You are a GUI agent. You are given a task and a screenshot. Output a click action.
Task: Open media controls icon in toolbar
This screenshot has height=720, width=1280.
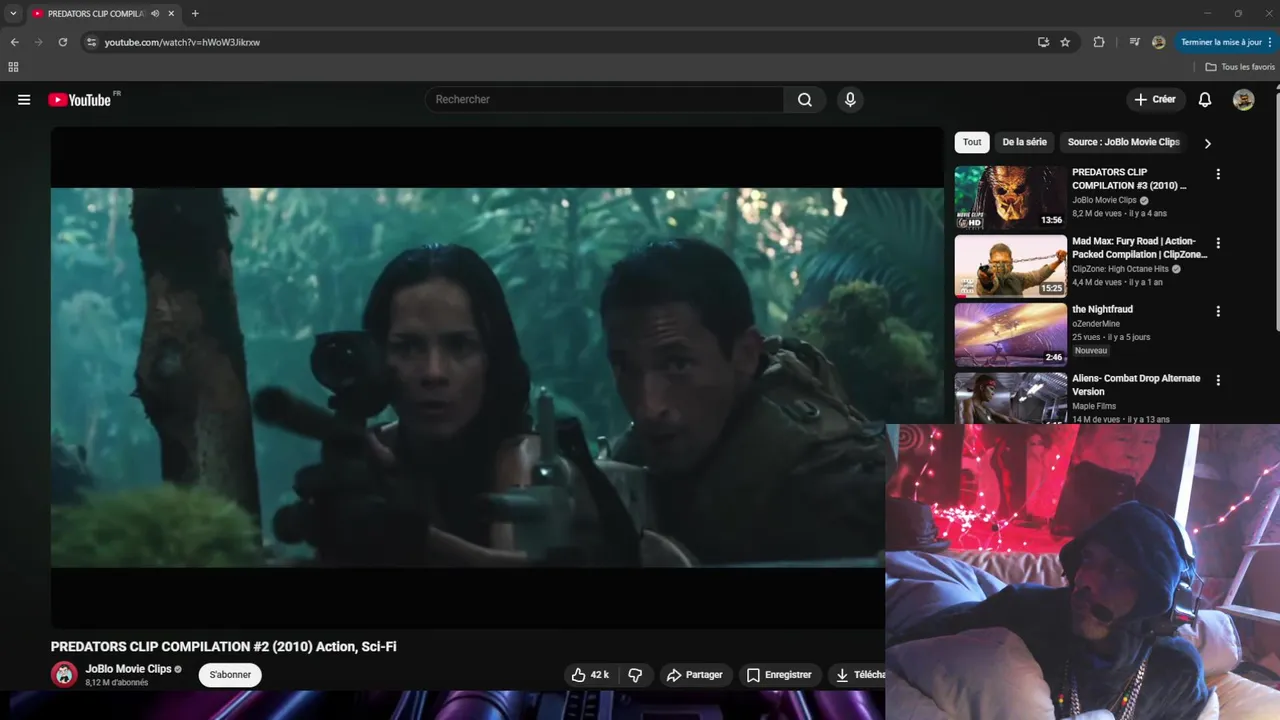click(1134, 42)
